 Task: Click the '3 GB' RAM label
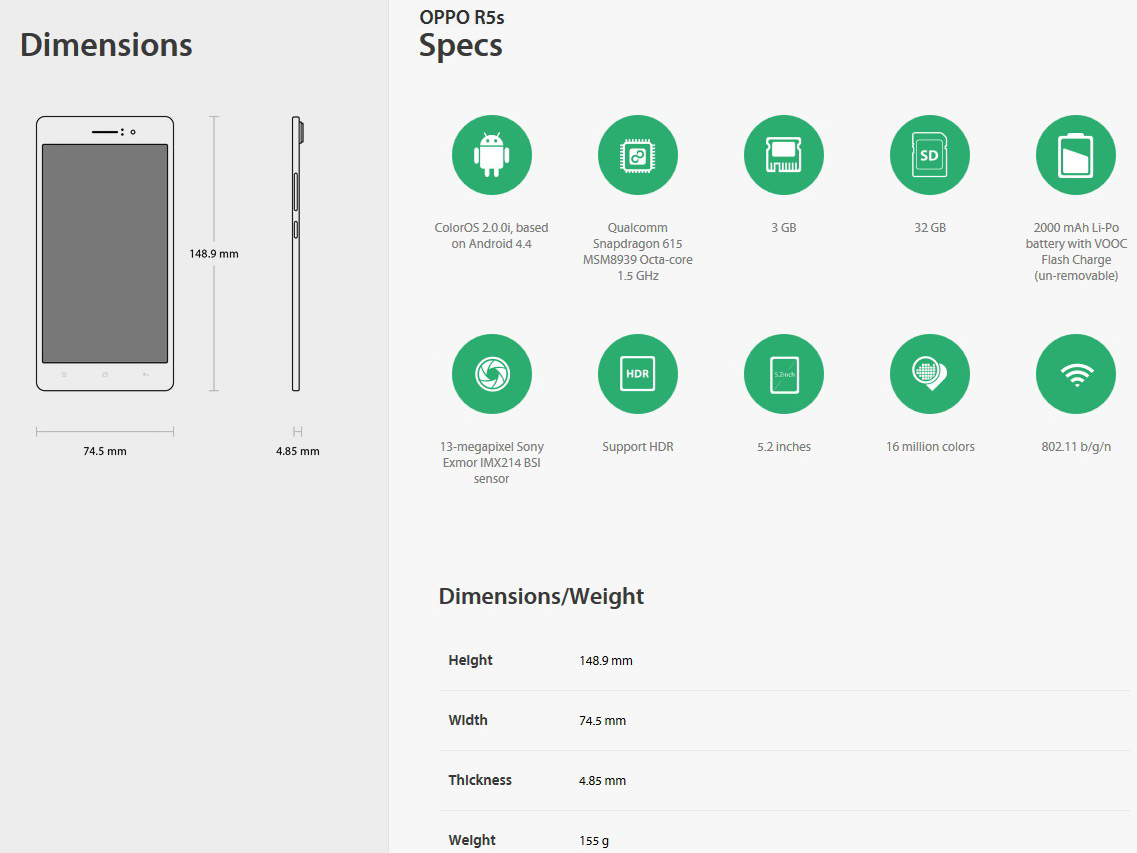coord(784,228)
